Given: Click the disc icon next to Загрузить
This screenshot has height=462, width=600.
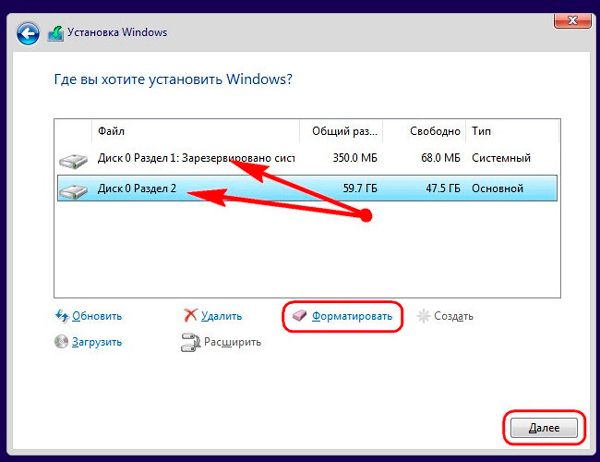Looking at the screenshot, I should coord(61,341).
